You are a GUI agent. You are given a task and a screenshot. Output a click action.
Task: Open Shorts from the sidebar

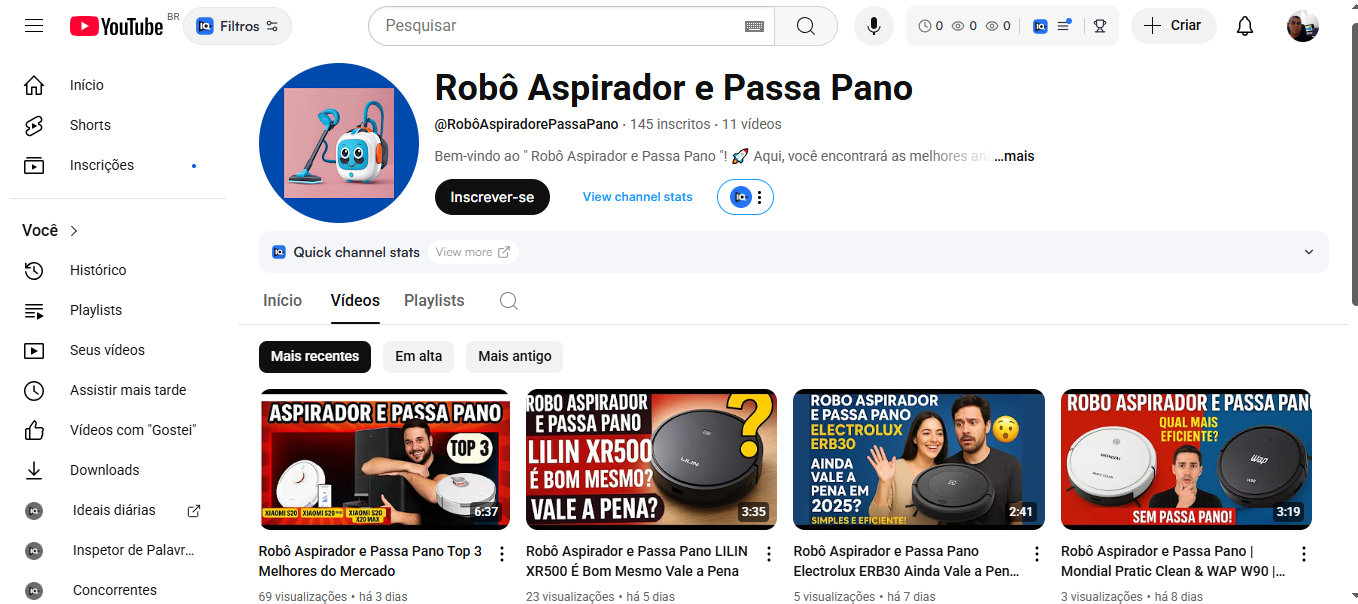pyautogui.click(x=118, y=125)
